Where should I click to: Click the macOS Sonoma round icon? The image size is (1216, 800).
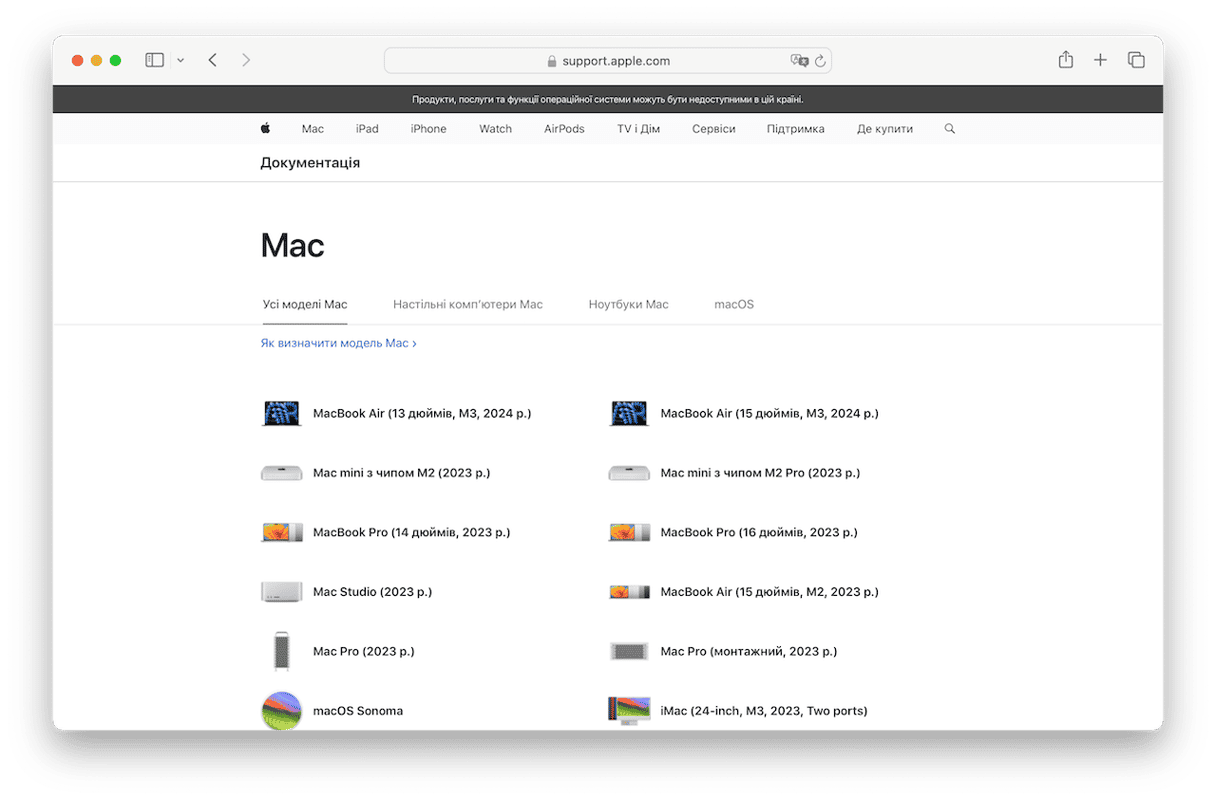[281, 711]
